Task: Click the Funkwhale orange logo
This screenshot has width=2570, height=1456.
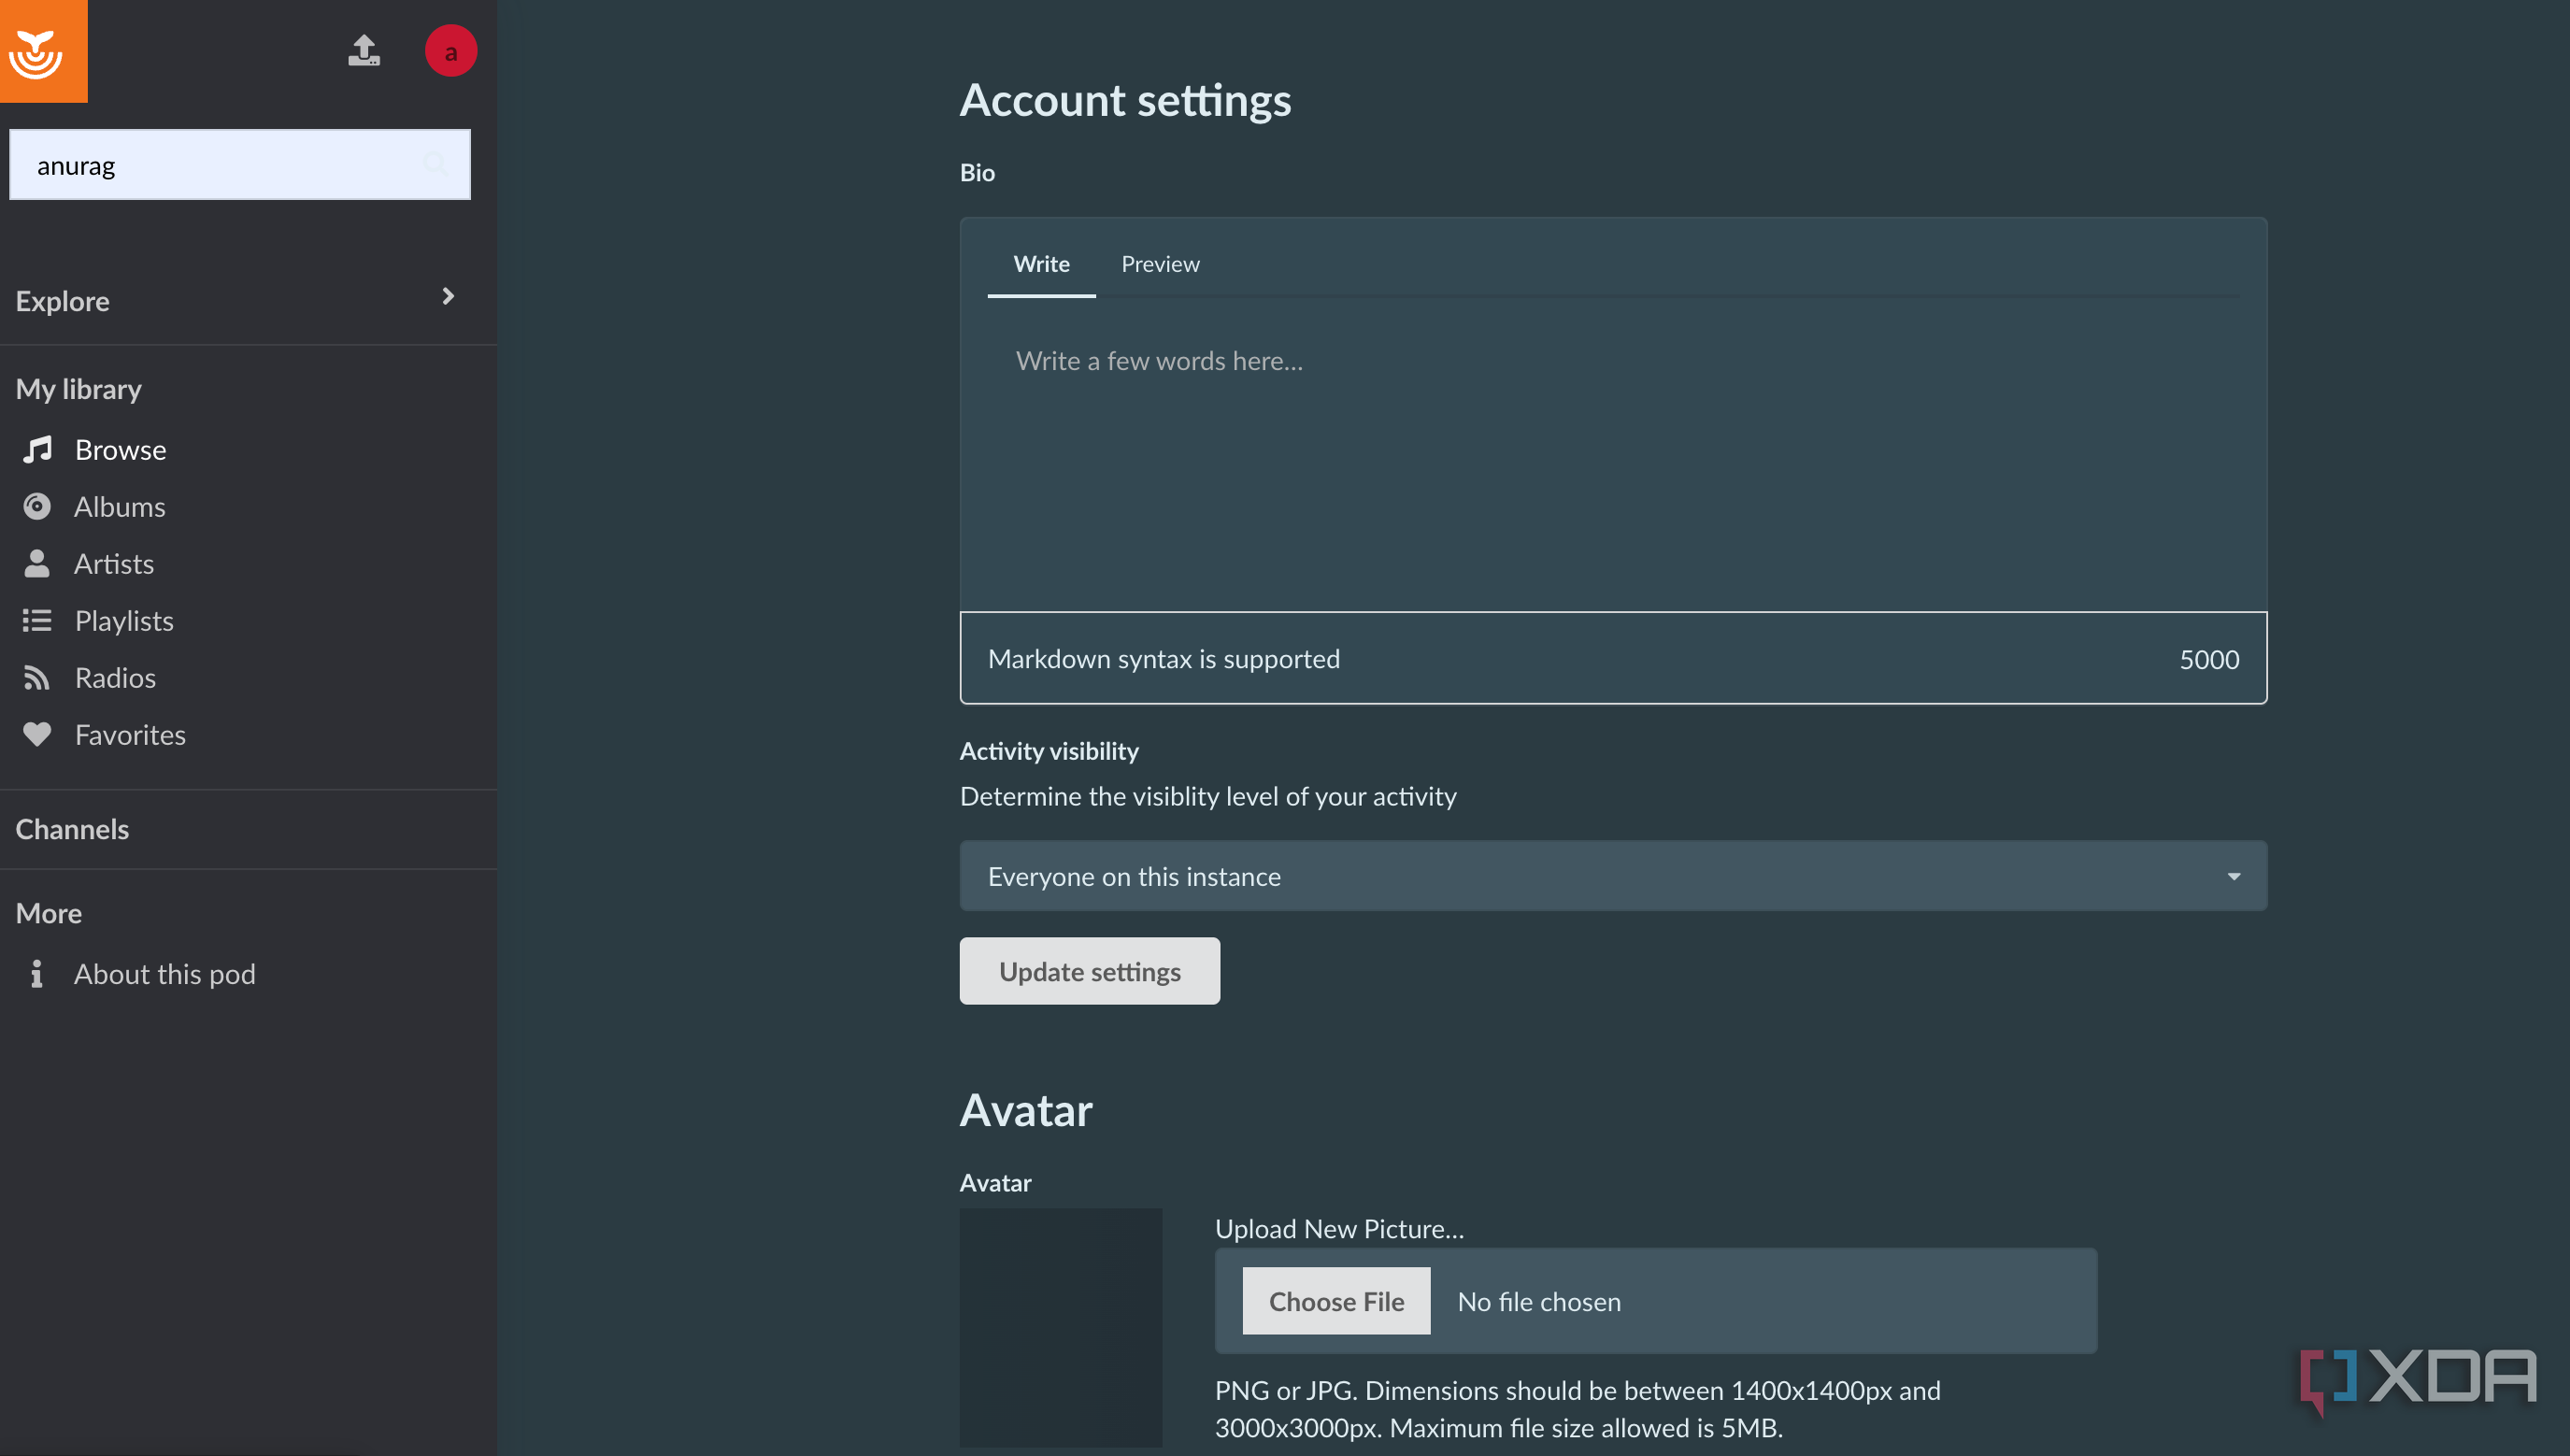Action: click(43, 50)
